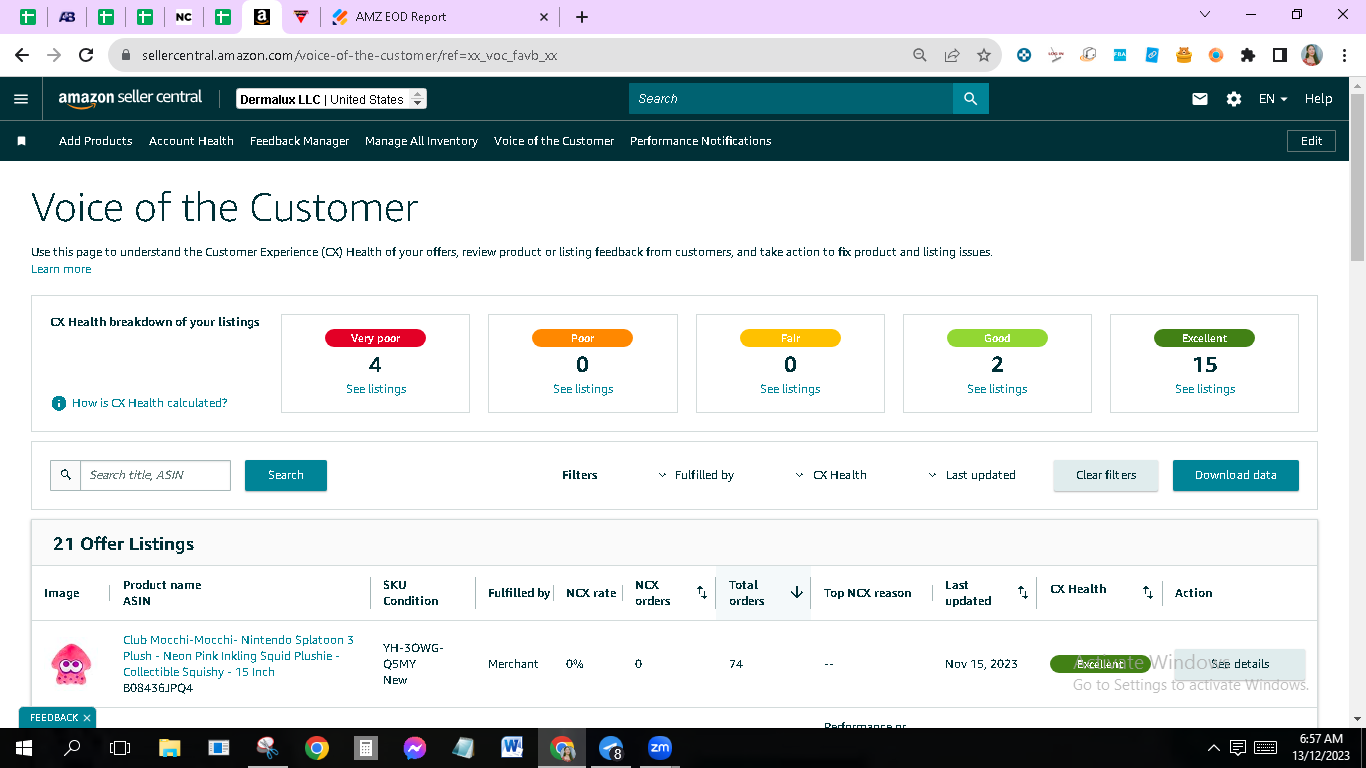The height and width of the screenshot is (768, 1366).
Task: Open the Seller Central settings gear
Action: [x=1234, y=99]
